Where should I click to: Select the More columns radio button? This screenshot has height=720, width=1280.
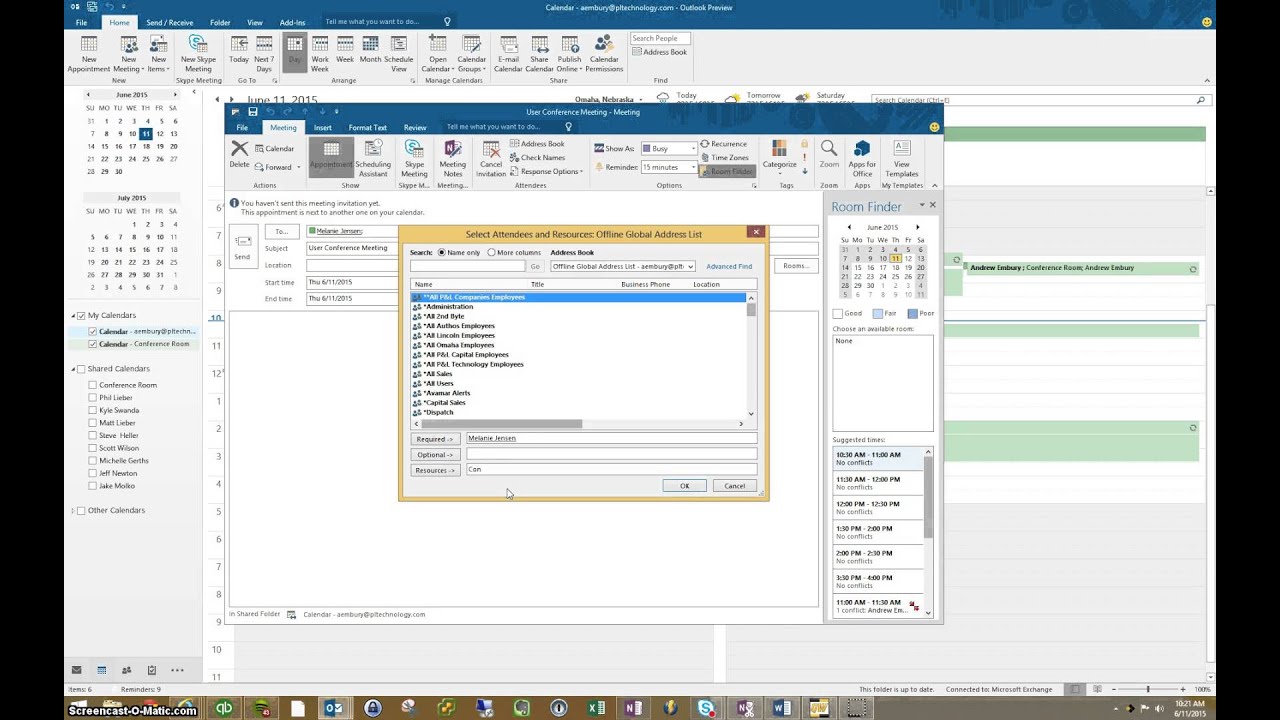[491, 252]
